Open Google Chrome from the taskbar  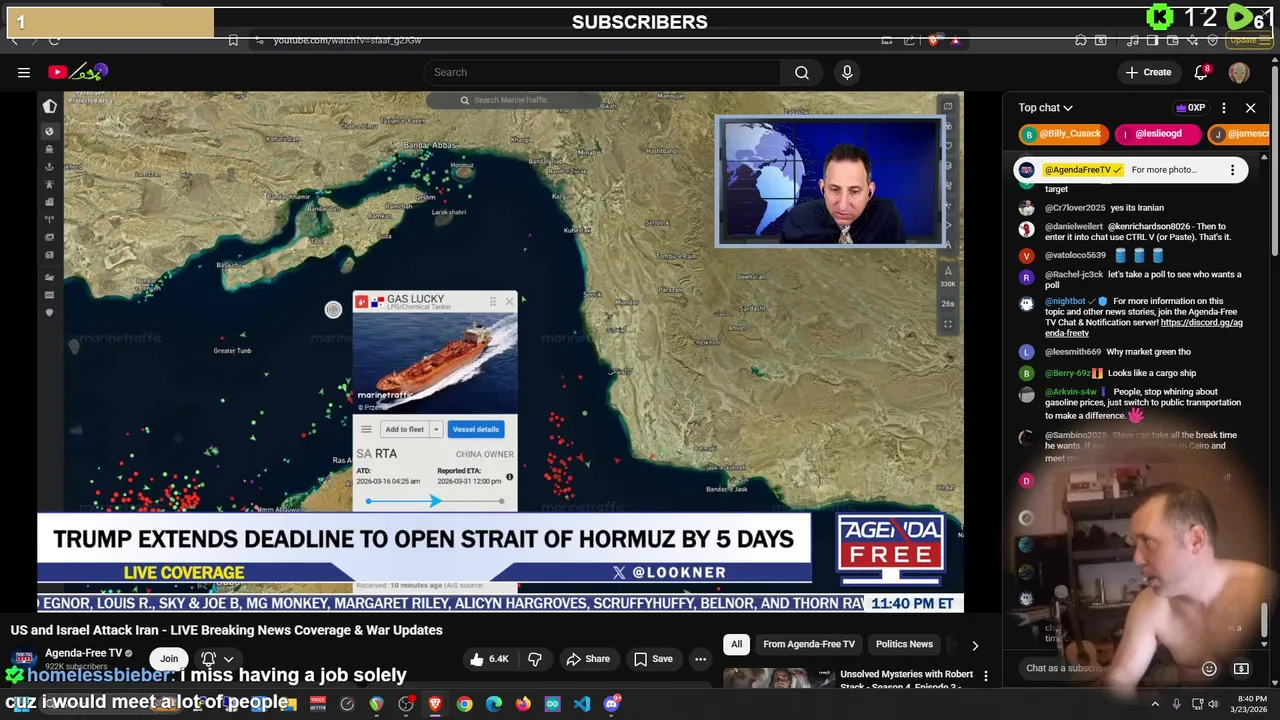pos(465,704)
